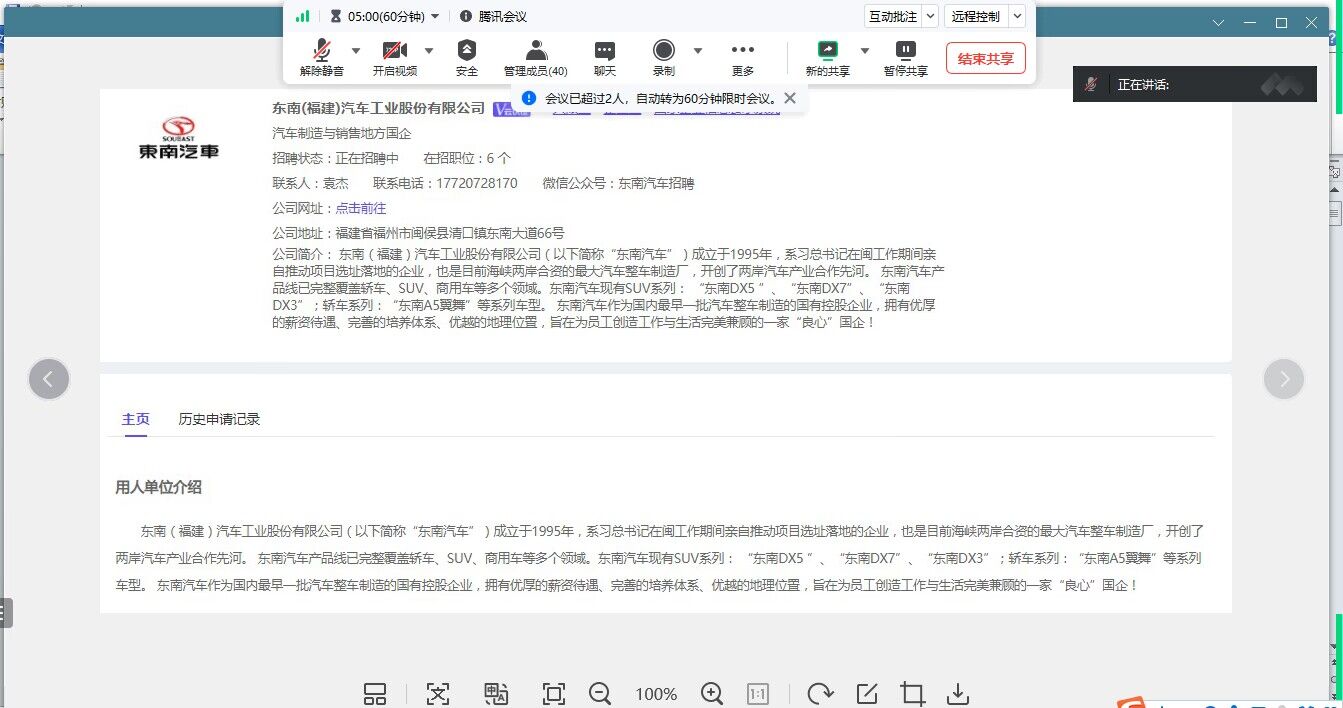This screenshot has height=708, width=1343.
Task: Click the 互动批注 annotation button
Action: pos(893,16)
